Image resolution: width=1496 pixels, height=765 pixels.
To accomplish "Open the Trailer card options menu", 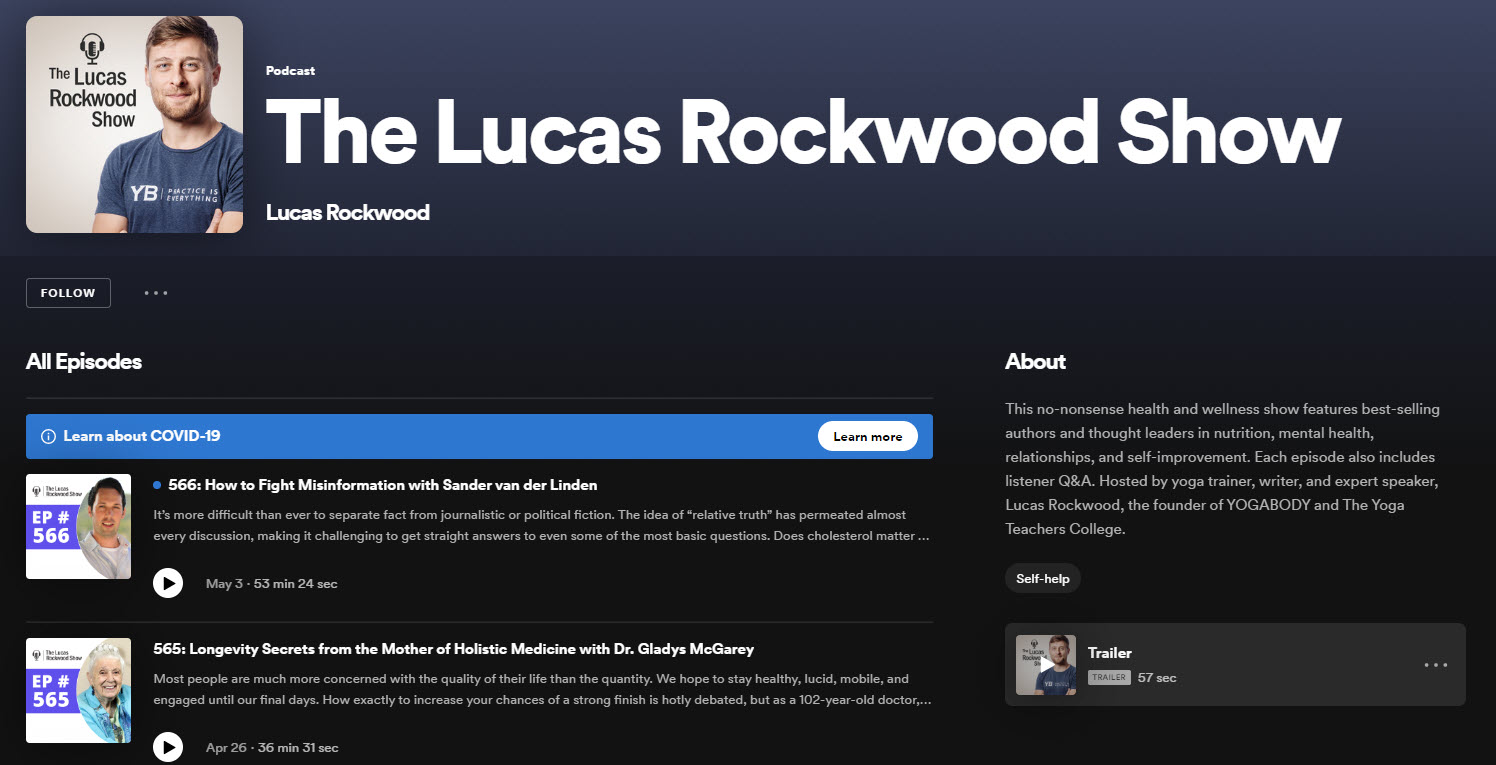I will click(x=1435, y=665).
